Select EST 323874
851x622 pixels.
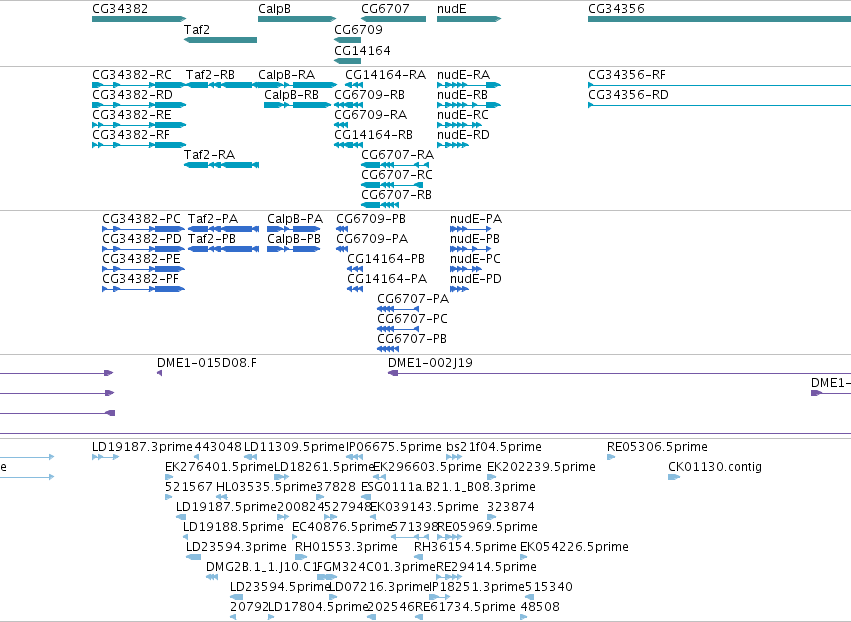click(491, 517)
